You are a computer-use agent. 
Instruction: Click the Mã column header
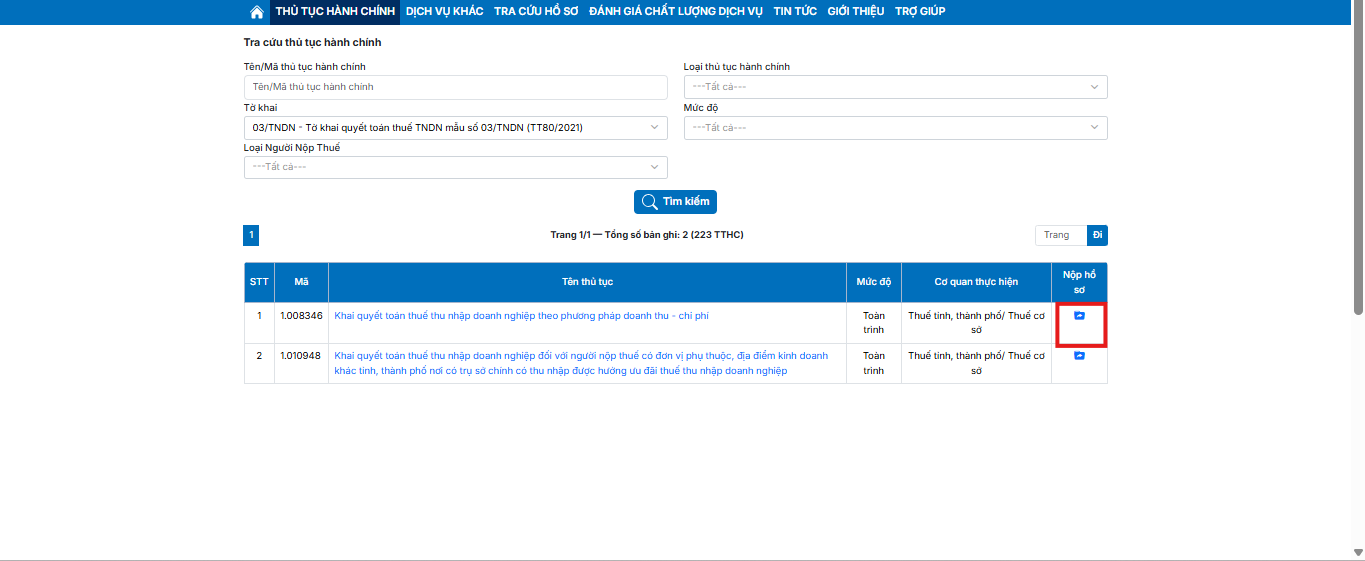pos(301,282)
